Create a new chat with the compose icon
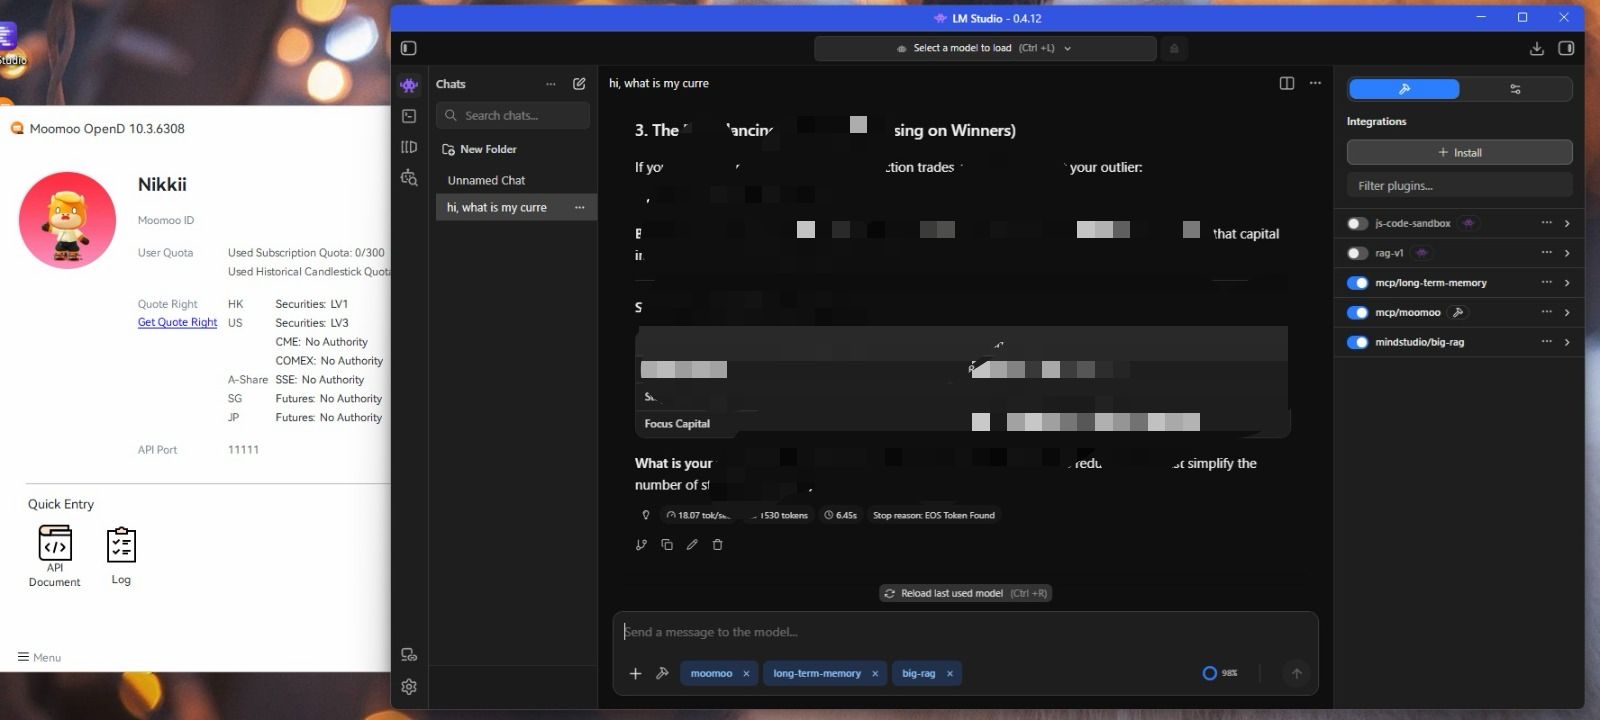Viewport: 1600px width, 720px height. [579, 84]
